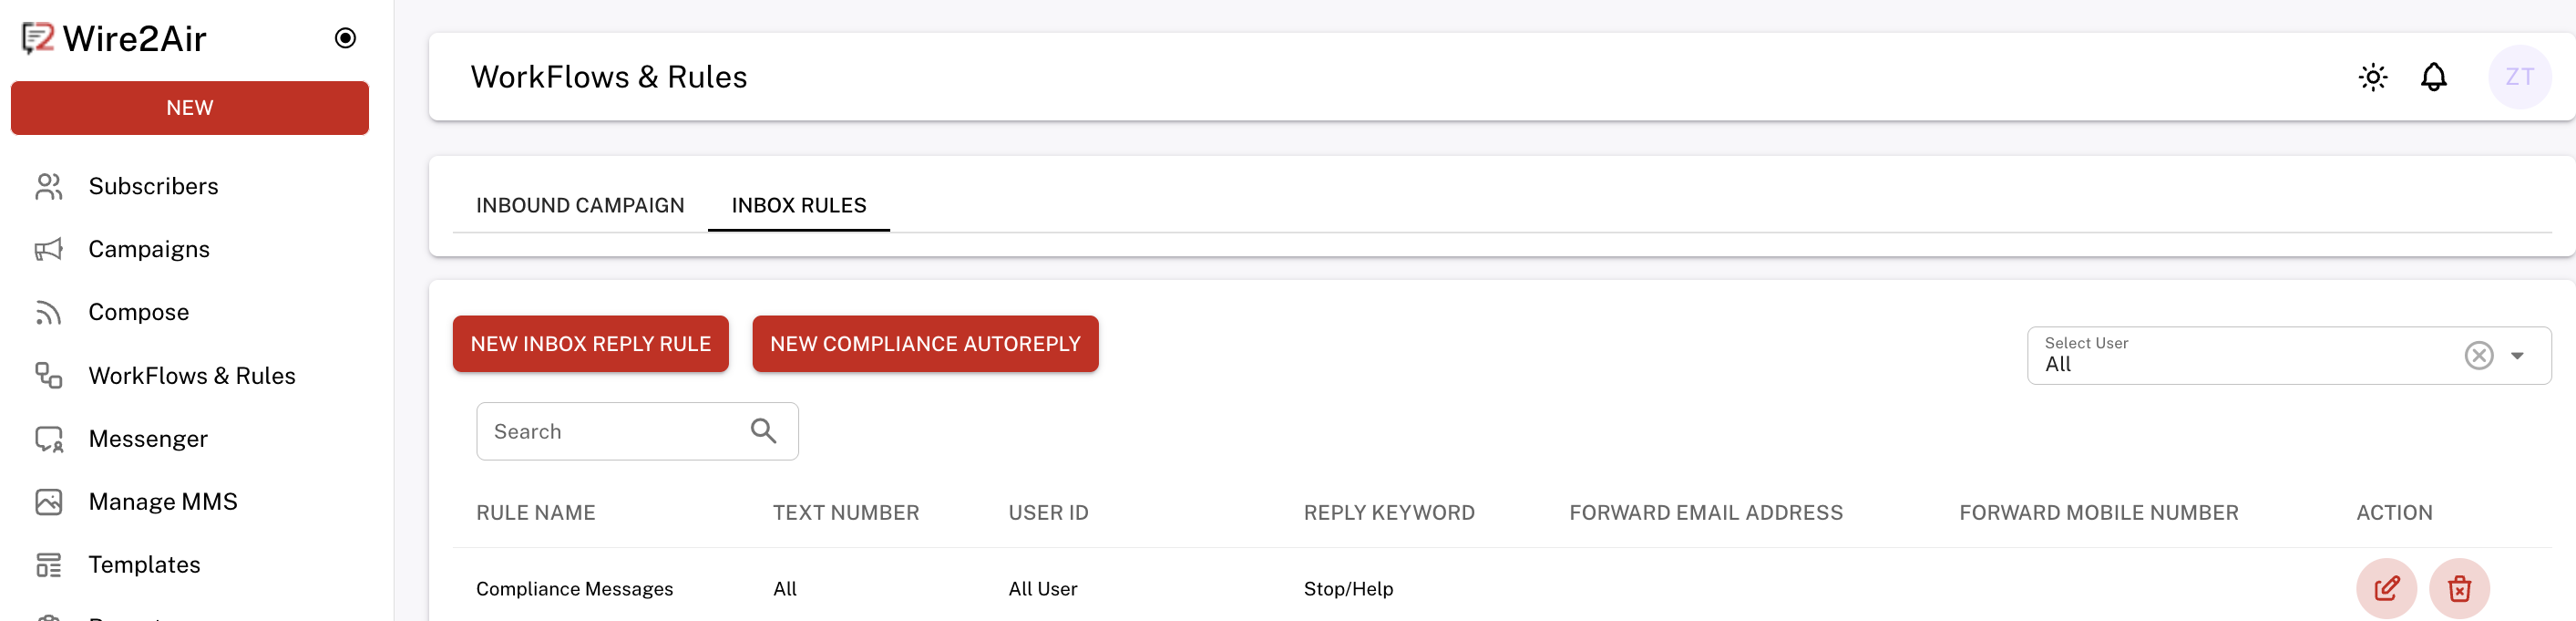Open Campaigns megaphone icon in sidebar

(48, 249)
